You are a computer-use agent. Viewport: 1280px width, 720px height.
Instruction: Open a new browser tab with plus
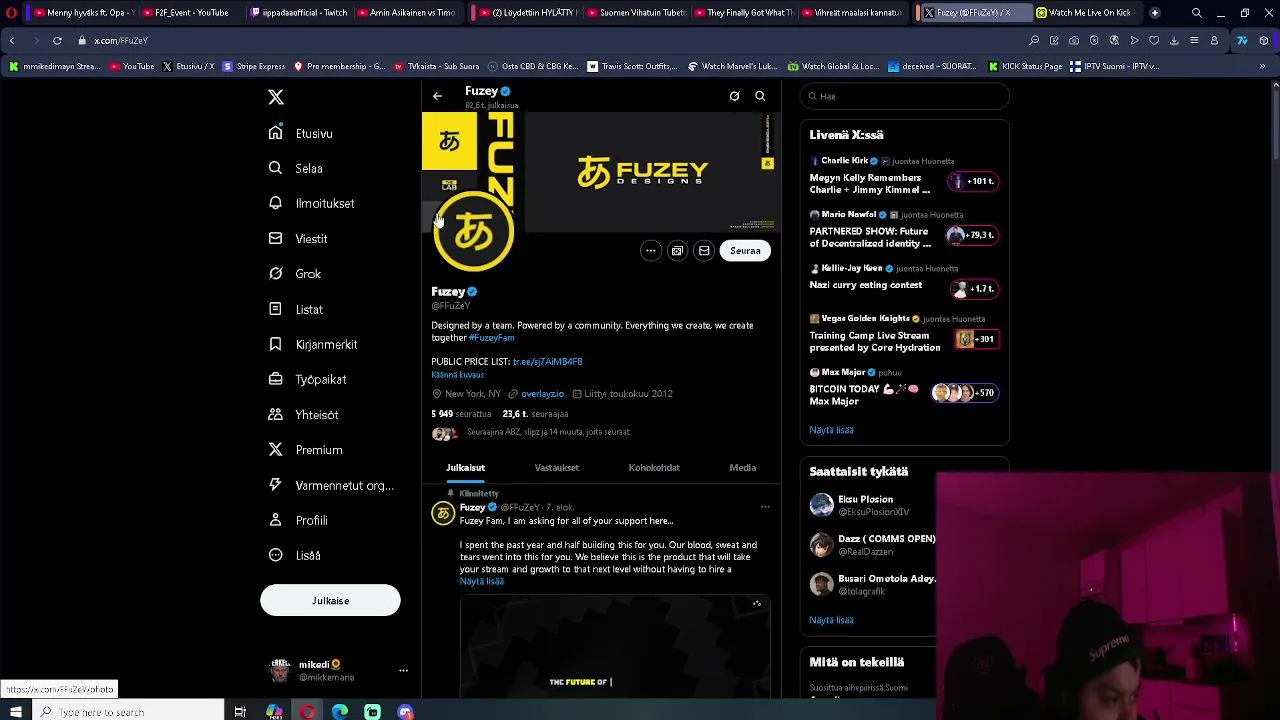(x=1155, y=13)
